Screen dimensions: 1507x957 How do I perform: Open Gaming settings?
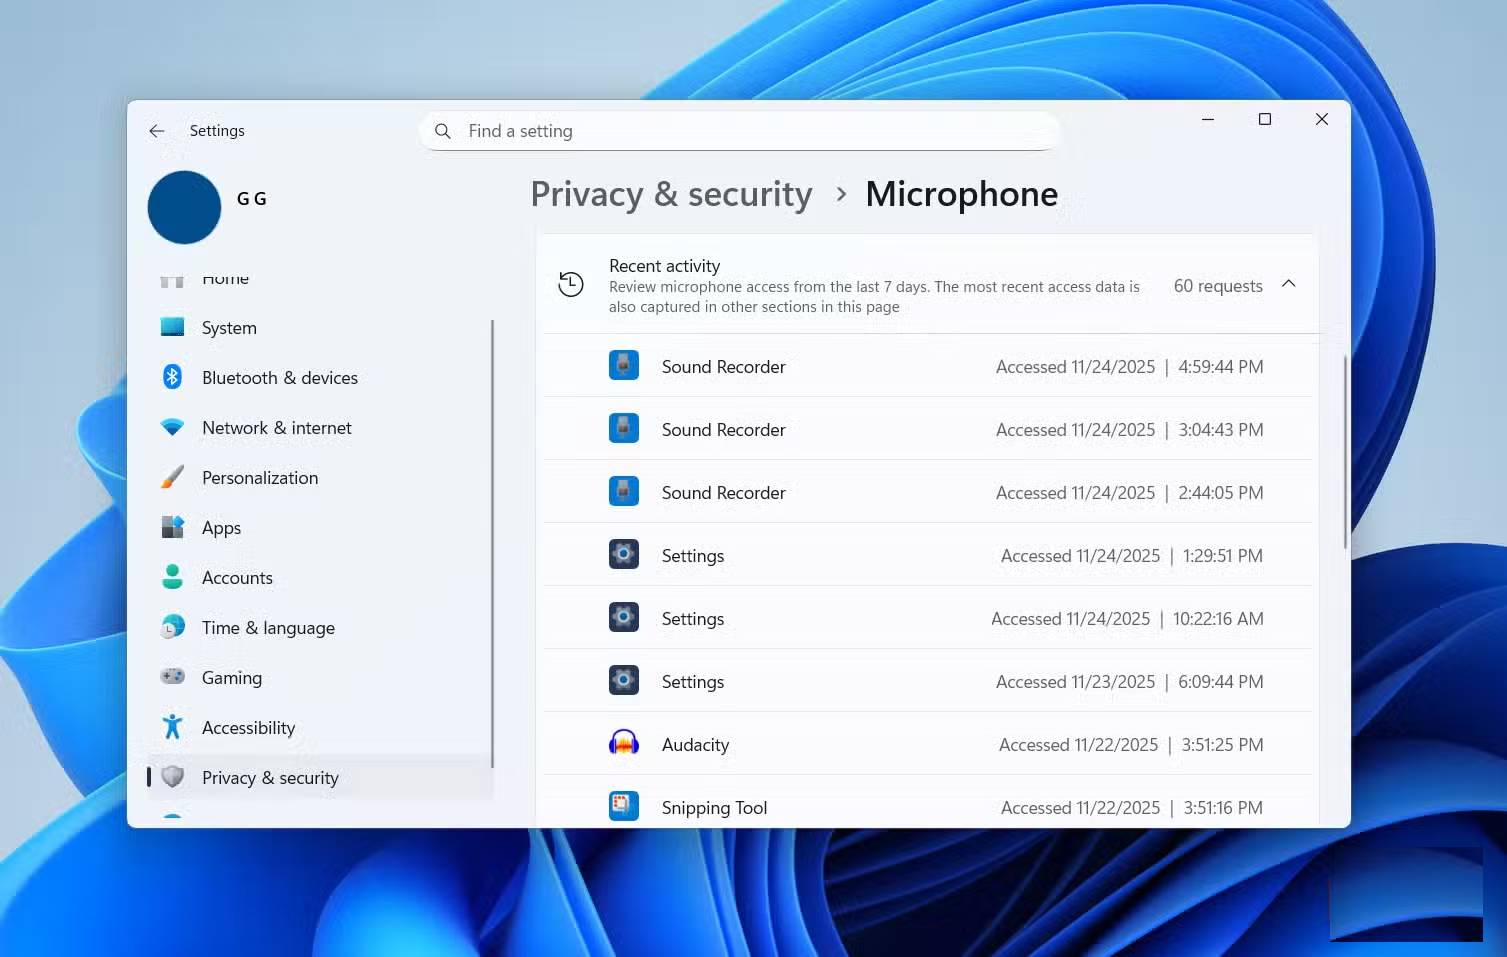(231, 677)
